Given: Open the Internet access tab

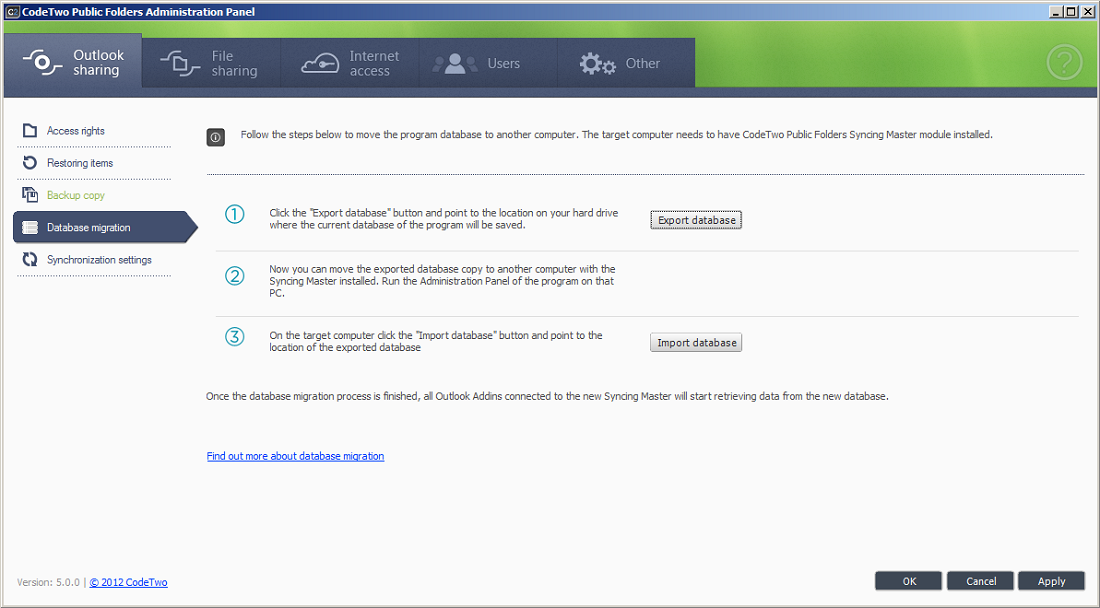Looking at the screenshot, I should point(349,63).
